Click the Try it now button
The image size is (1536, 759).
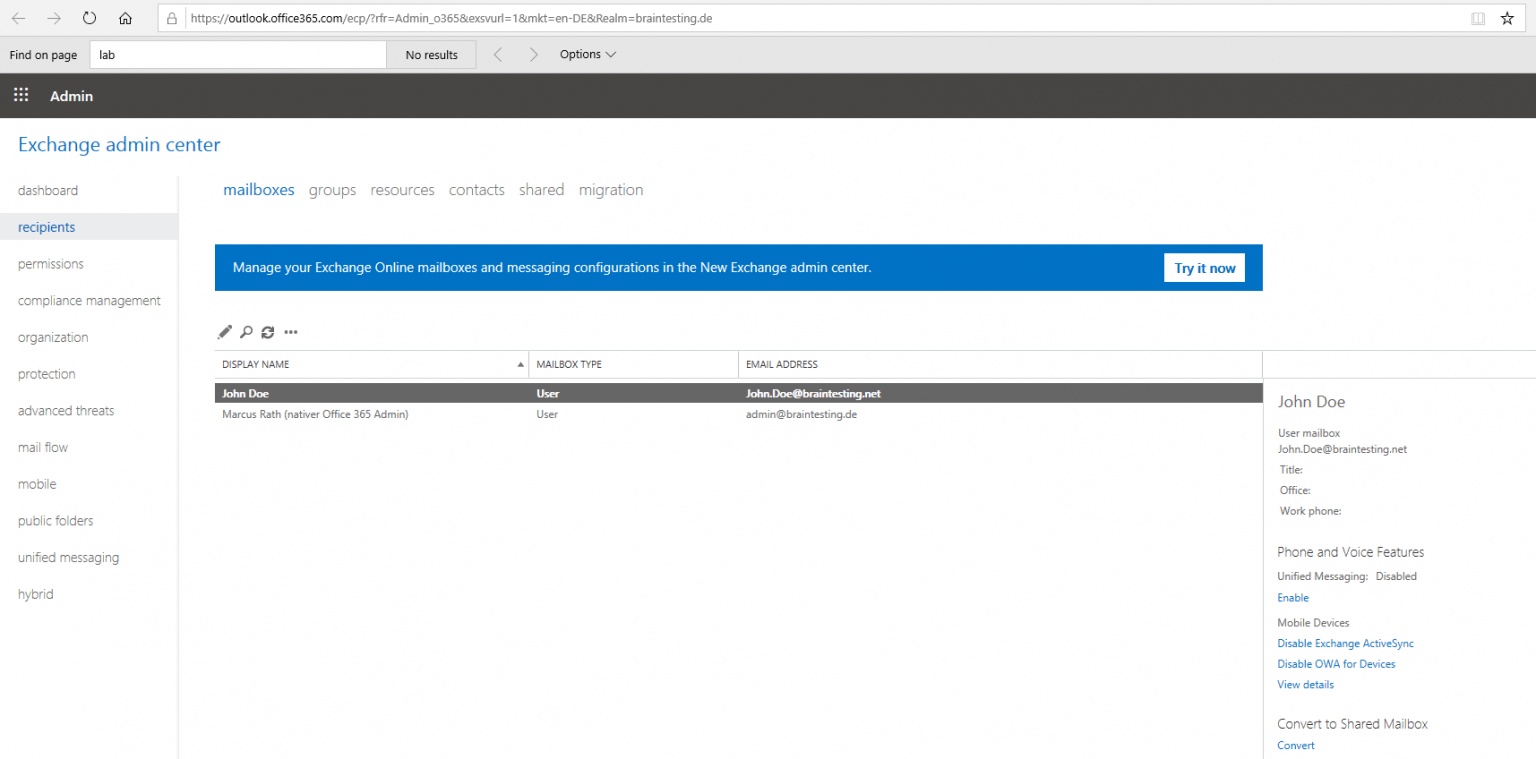[1204, 267]
